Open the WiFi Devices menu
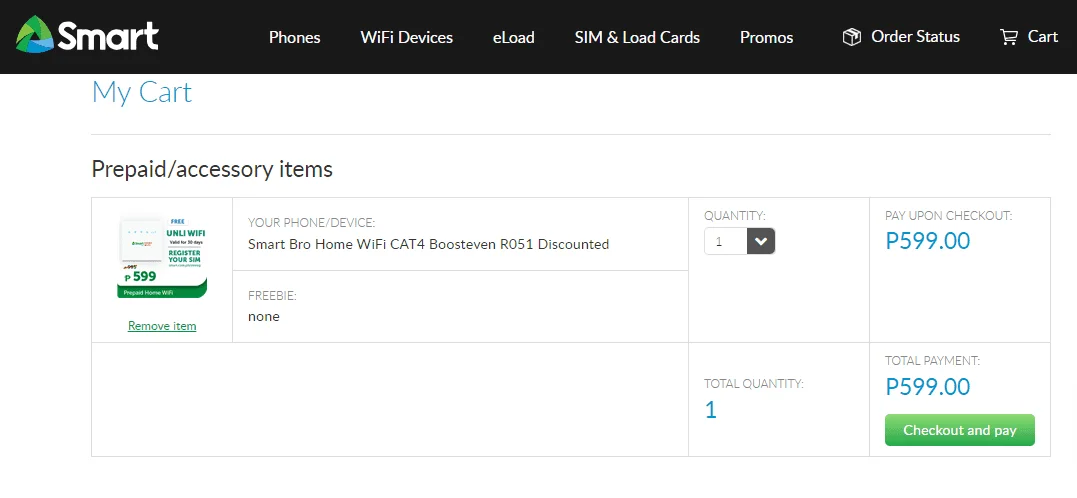 point(407,37)
